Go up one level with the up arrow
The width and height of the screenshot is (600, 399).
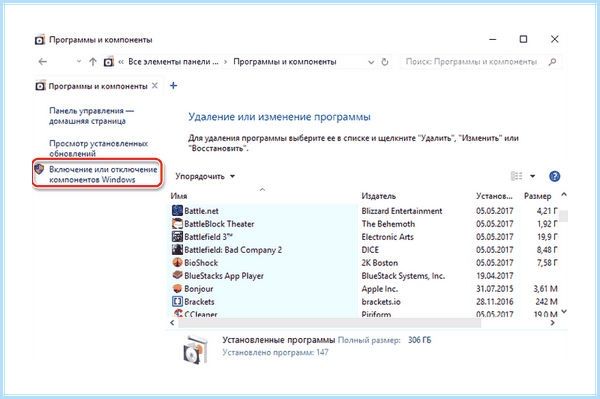(93, 62)
